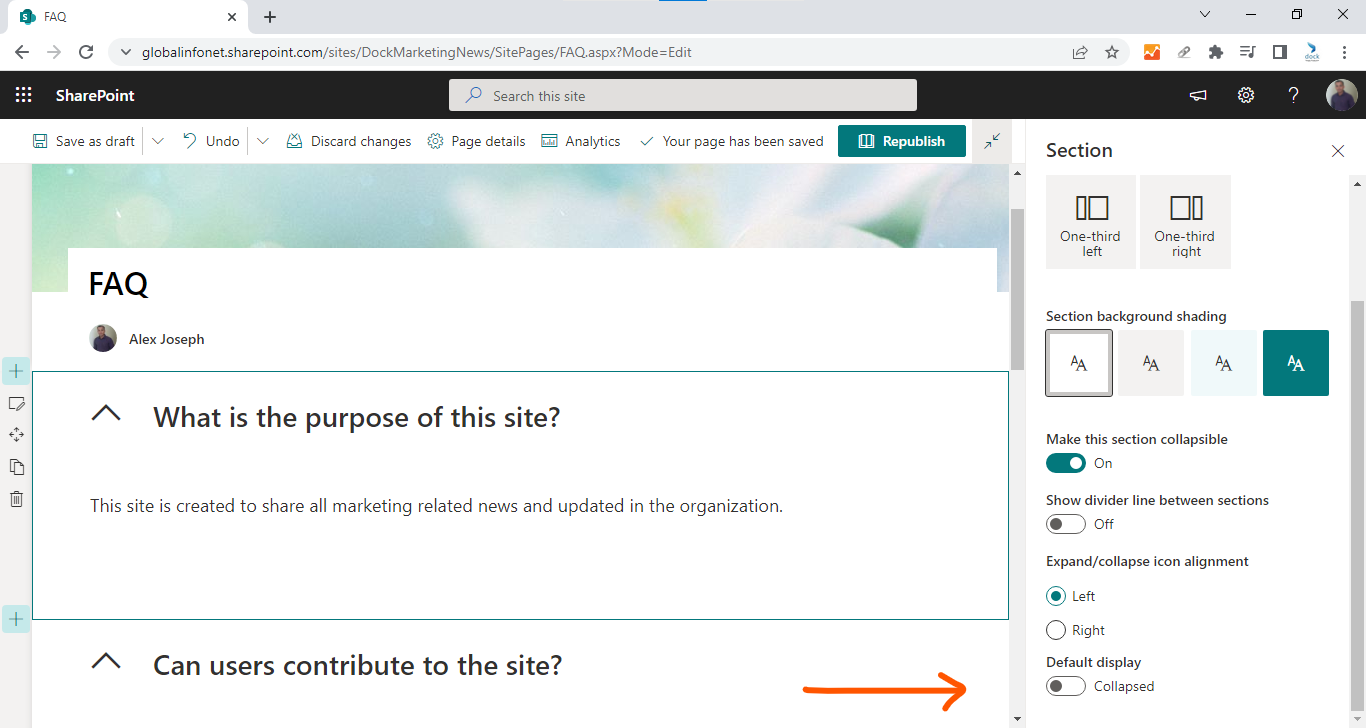Toggle Default display to Collapsed
This screenshot has width=1366, height=728.
tap(1065, 686)
